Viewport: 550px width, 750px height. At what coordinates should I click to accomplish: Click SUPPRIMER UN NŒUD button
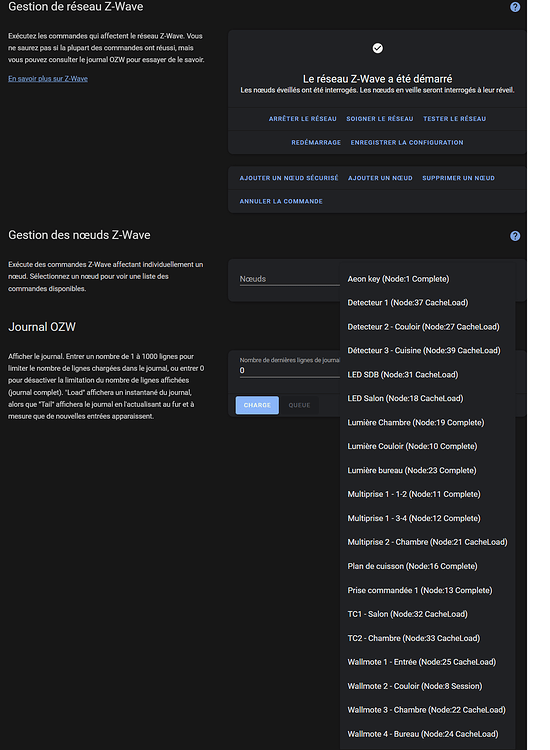pyautogui.click(x=458, y=178)
